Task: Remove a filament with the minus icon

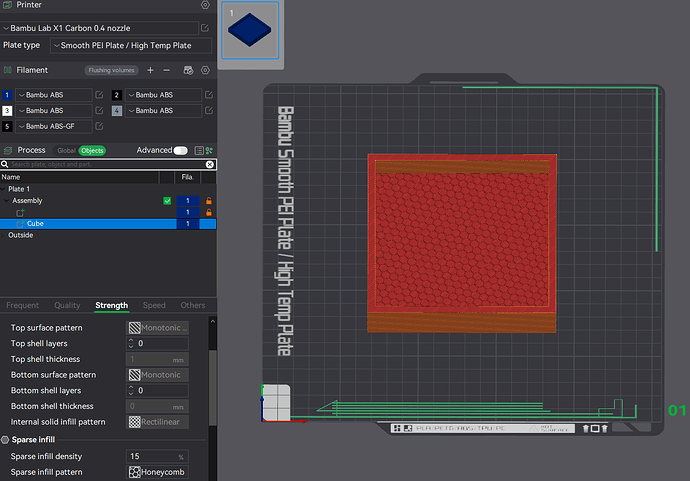Action: click(166, 70)
